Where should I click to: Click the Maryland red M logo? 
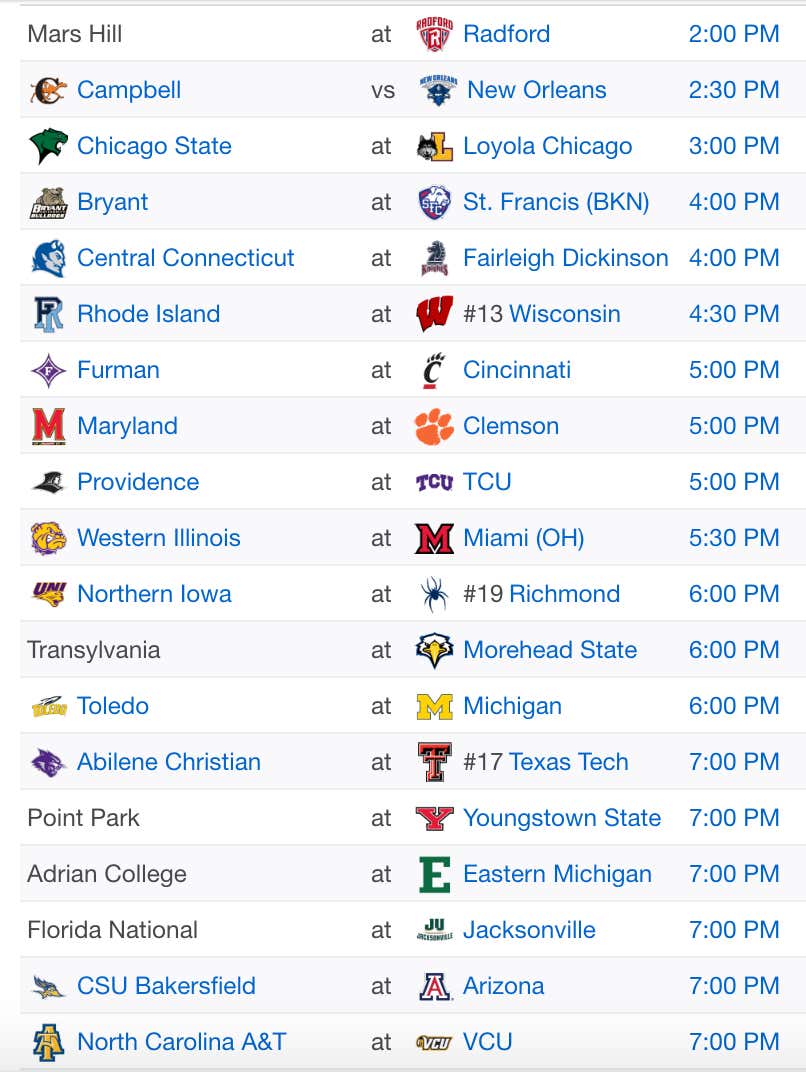click(x=49, y=426)
